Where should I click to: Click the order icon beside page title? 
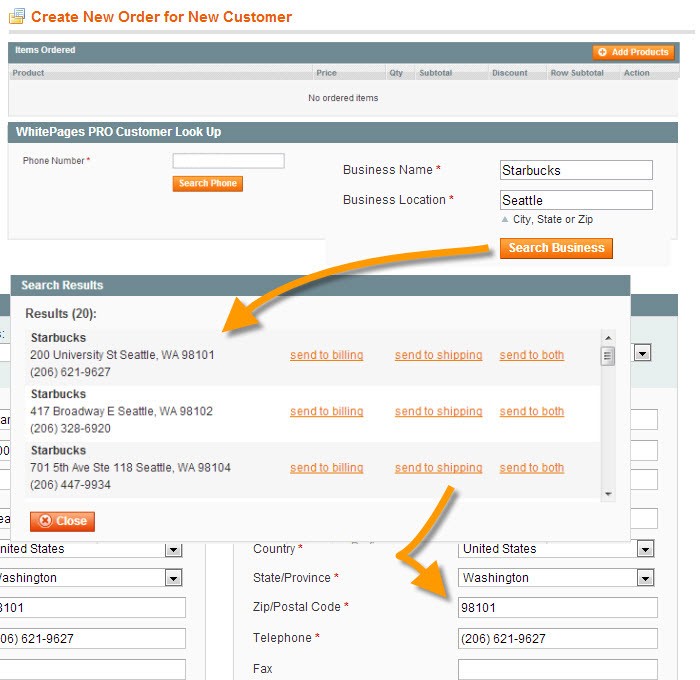[x=17, y=17]
